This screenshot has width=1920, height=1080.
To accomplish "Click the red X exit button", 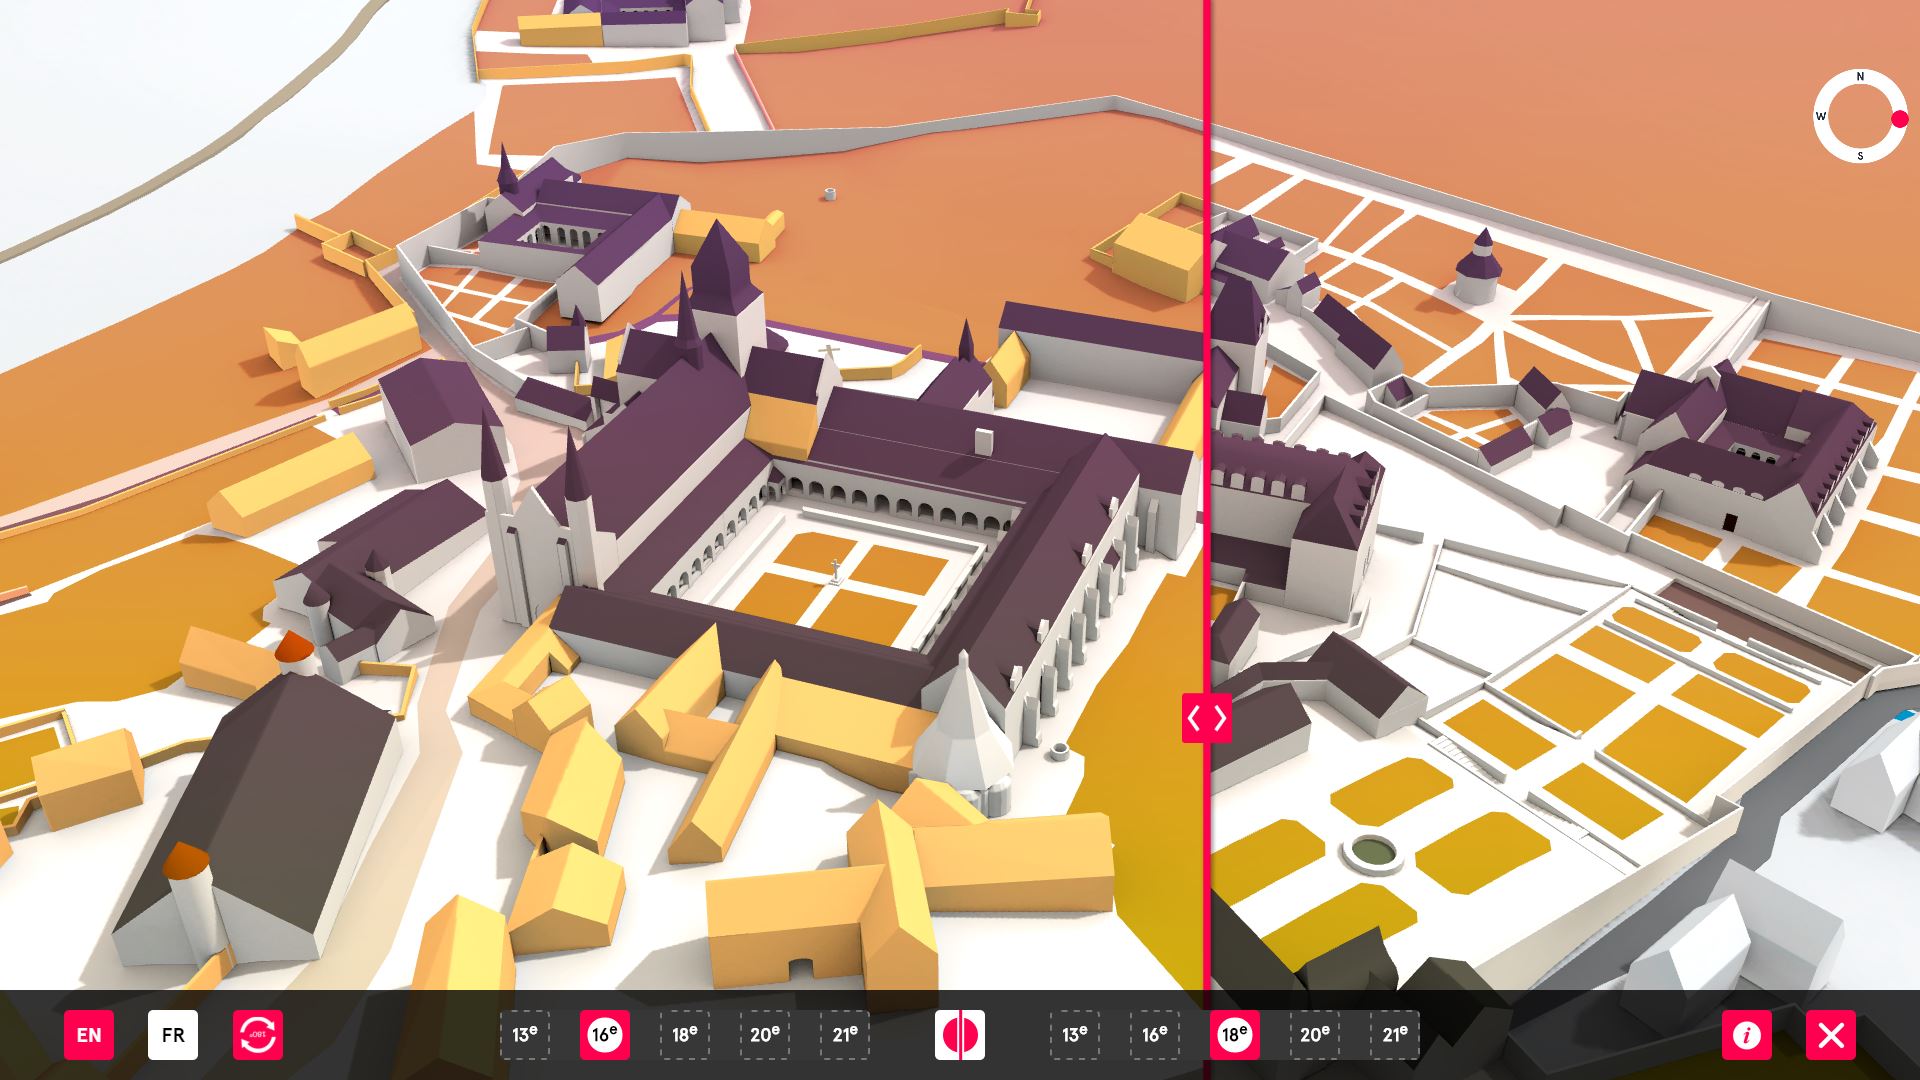I will (x=1831, y=1035).
